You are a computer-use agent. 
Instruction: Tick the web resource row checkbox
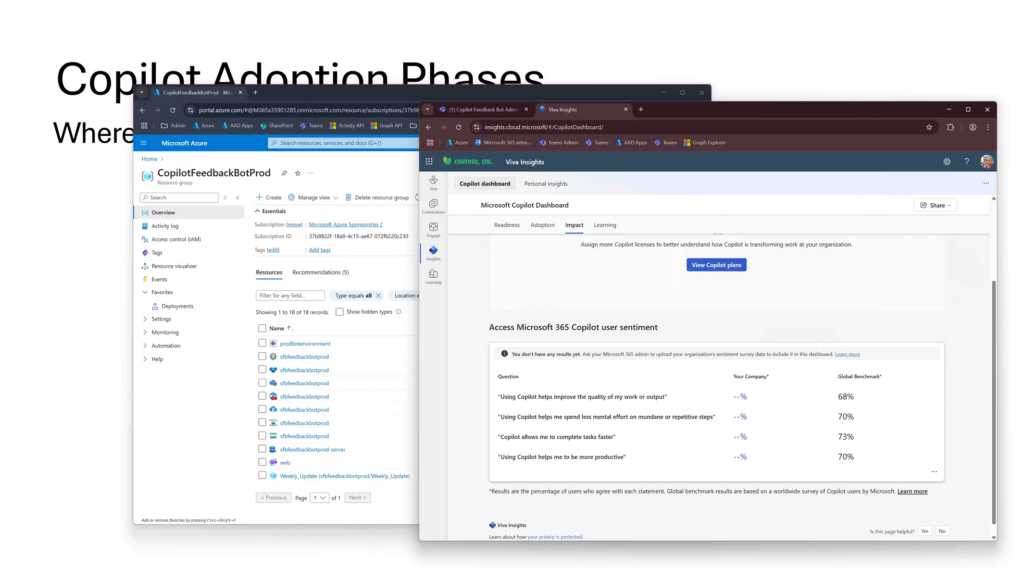(x=262, y=462)
